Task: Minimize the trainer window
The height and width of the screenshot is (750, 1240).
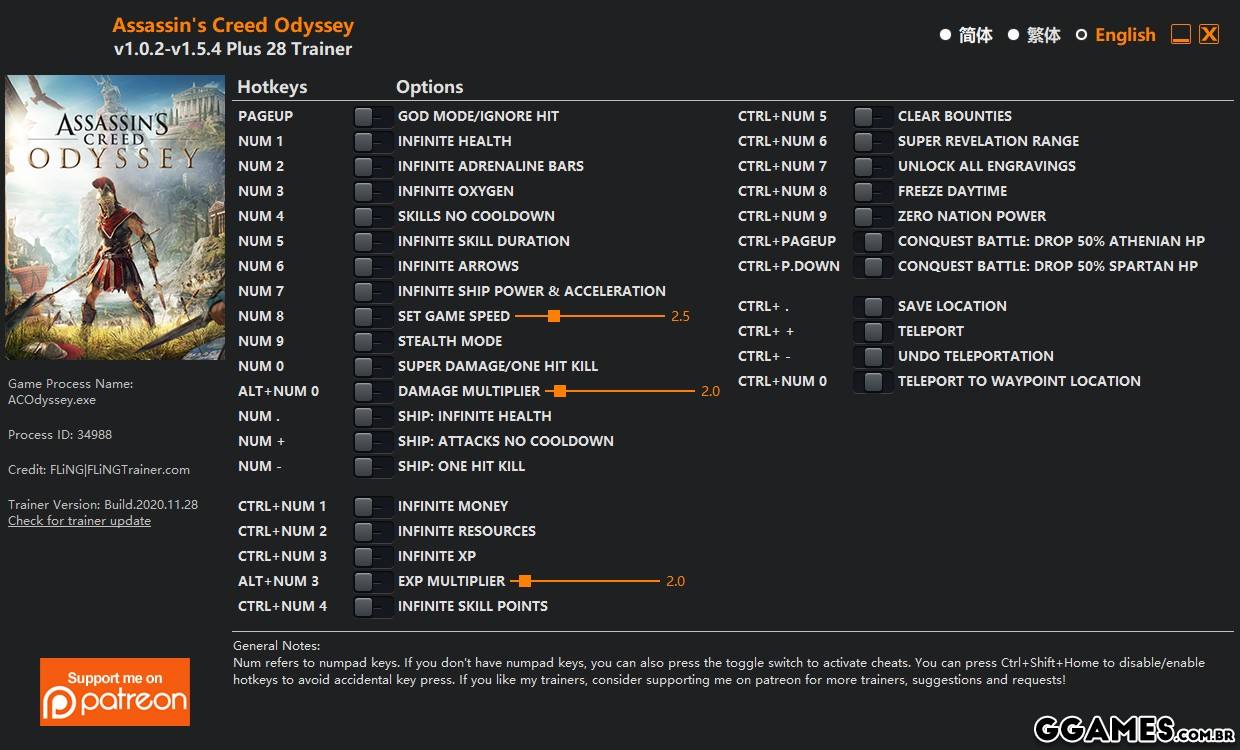Action: coord(1181,35)
